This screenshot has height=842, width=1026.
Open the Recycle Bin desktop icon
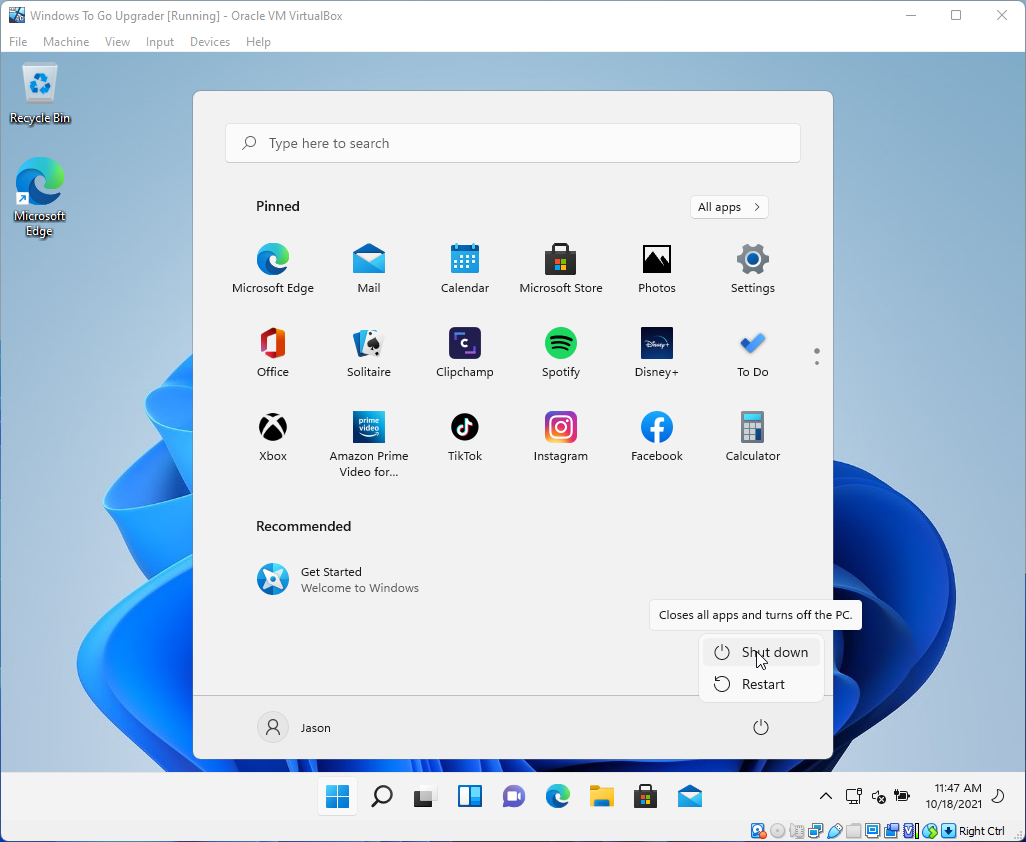pyautogui.click(x=40, y=94)
